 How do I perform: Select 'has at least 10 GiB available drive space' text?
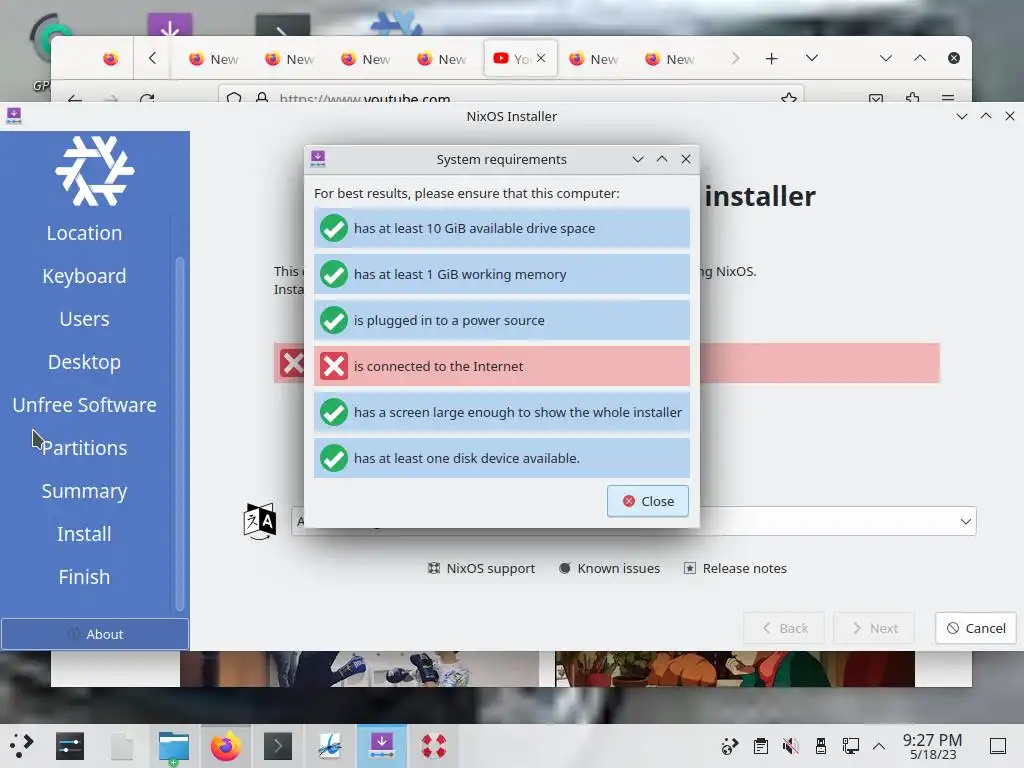click(x=474, y=229)
